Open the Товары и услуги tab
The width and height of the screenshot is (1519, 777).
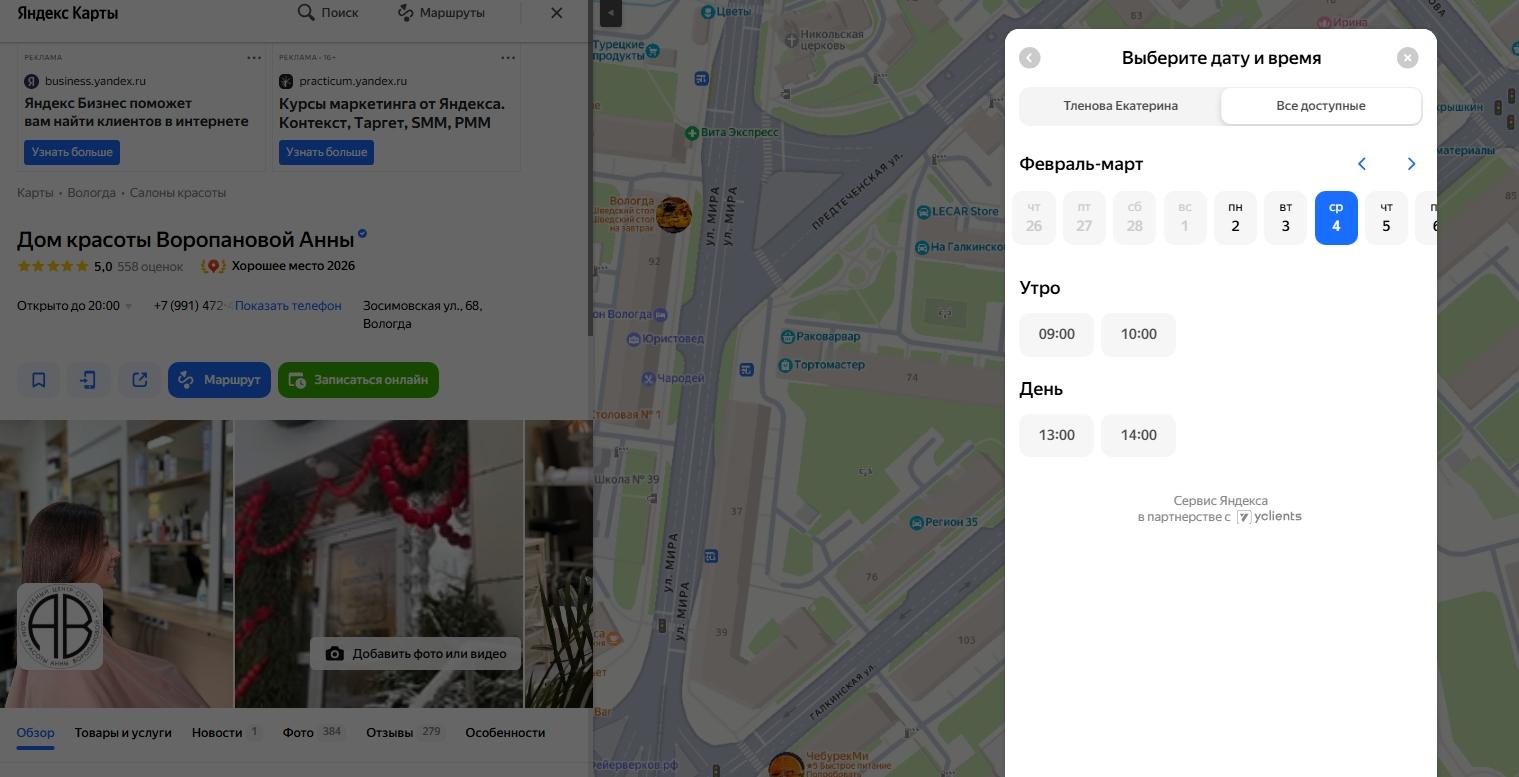click(123, 733)
